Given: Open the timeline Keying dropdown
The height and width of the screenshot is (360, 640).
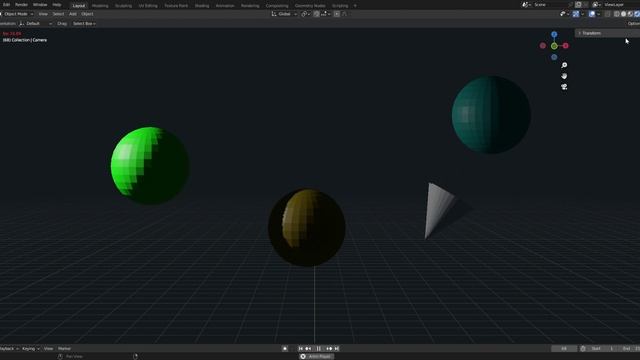Looking at the screenshot, I should 31,349.
